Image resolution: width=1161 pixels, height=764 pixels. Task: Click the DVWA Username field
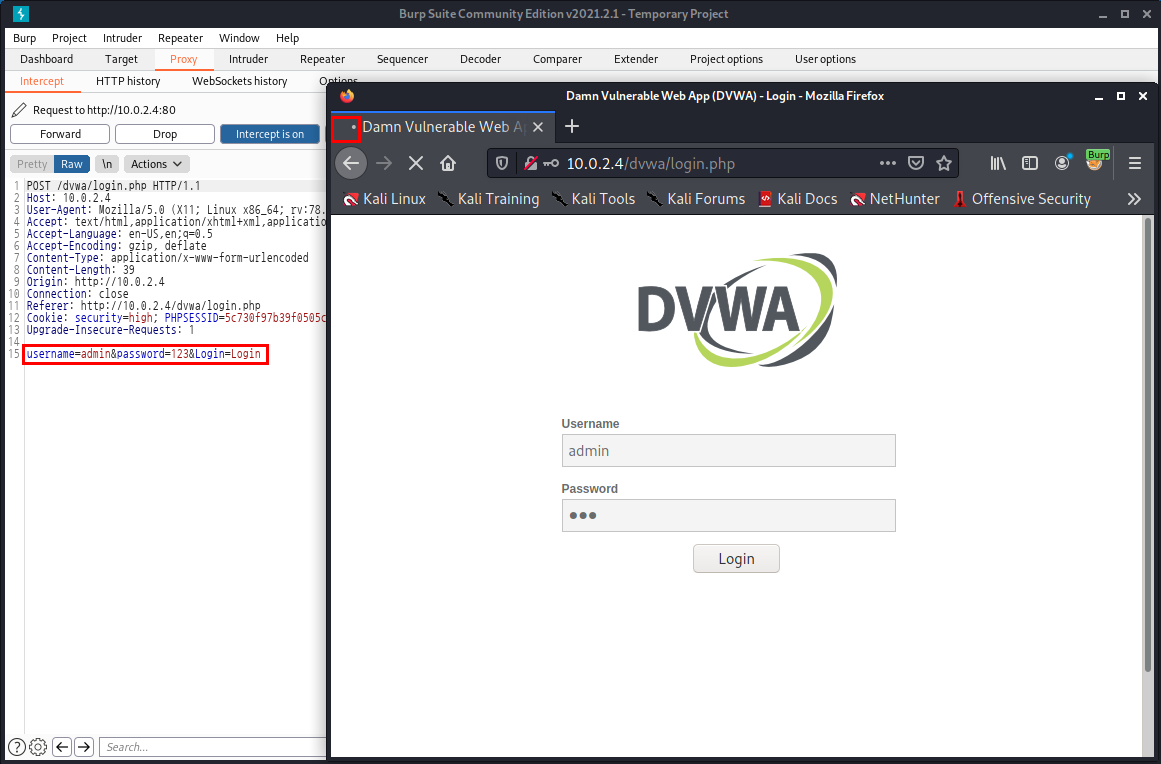729,450
